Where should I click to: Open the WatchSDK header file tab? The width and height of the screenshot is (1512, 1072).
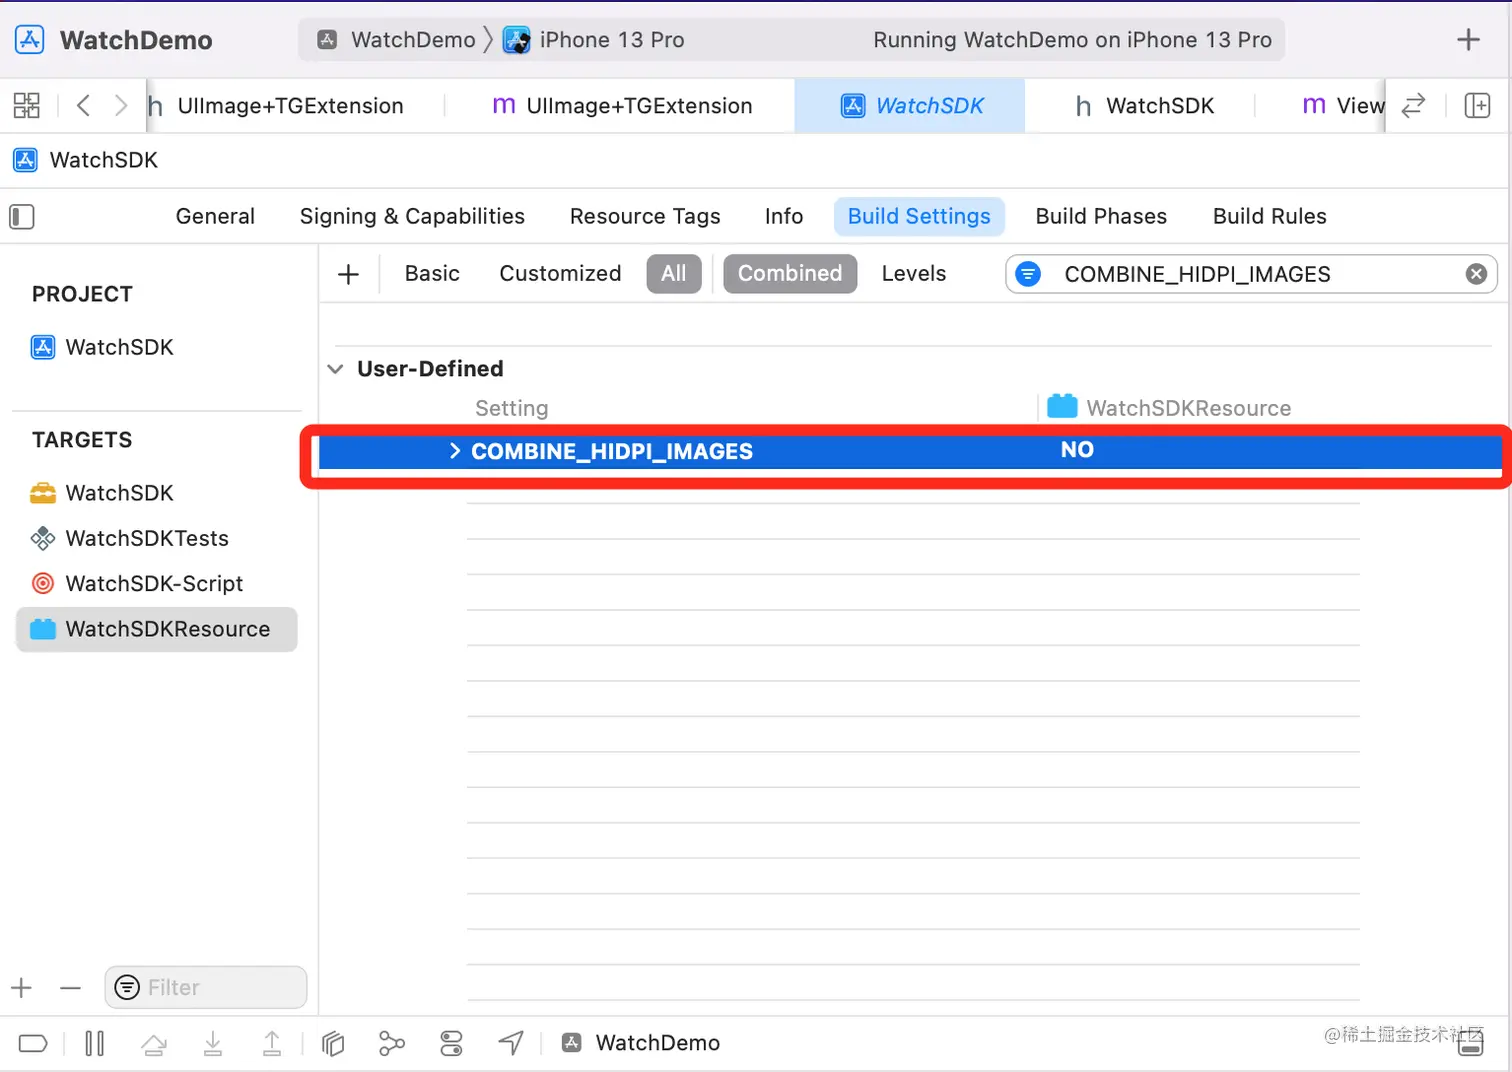point(1144,106)
